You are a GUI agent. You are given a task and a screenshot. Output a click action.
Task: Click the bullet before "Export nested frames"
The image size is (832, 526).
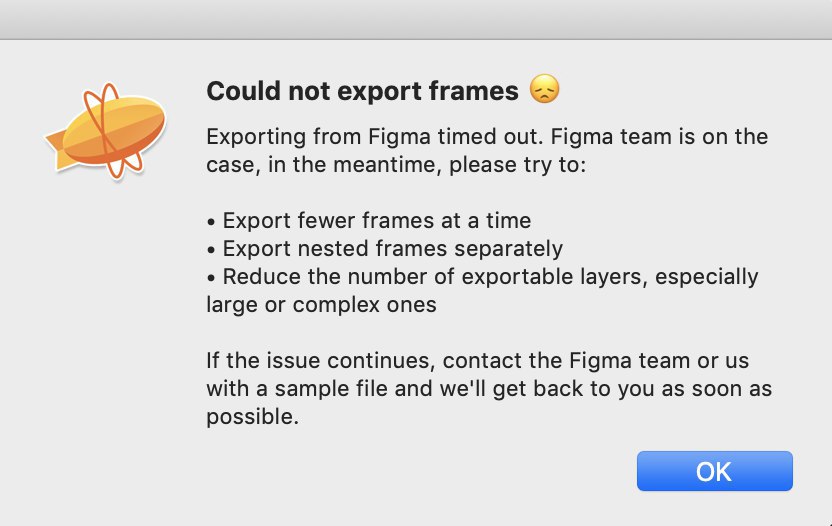coord(211,249)
